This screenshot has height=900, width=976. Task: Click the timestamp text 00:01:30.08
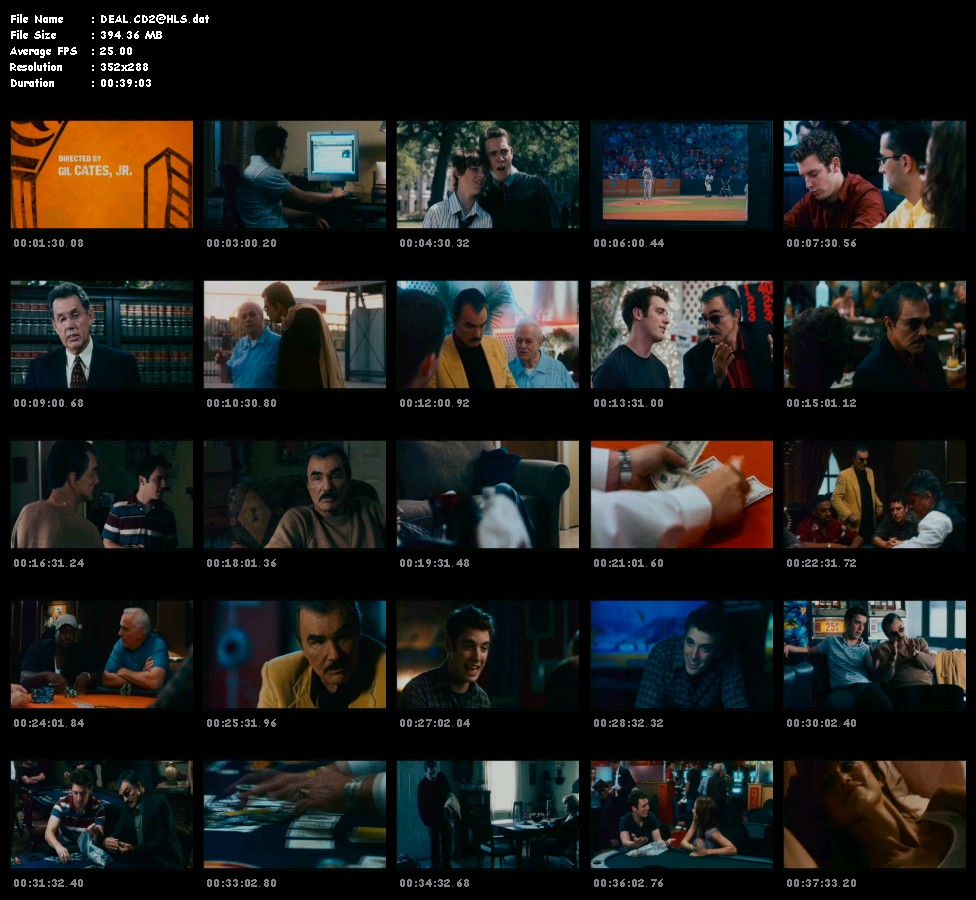tap(49, 243)
